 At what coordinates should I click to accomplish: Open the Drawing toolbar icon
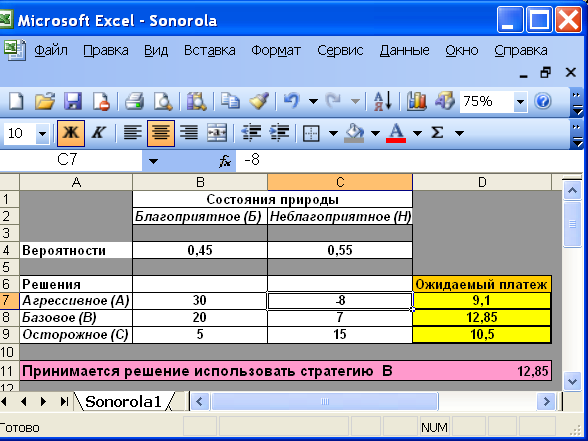445,101
